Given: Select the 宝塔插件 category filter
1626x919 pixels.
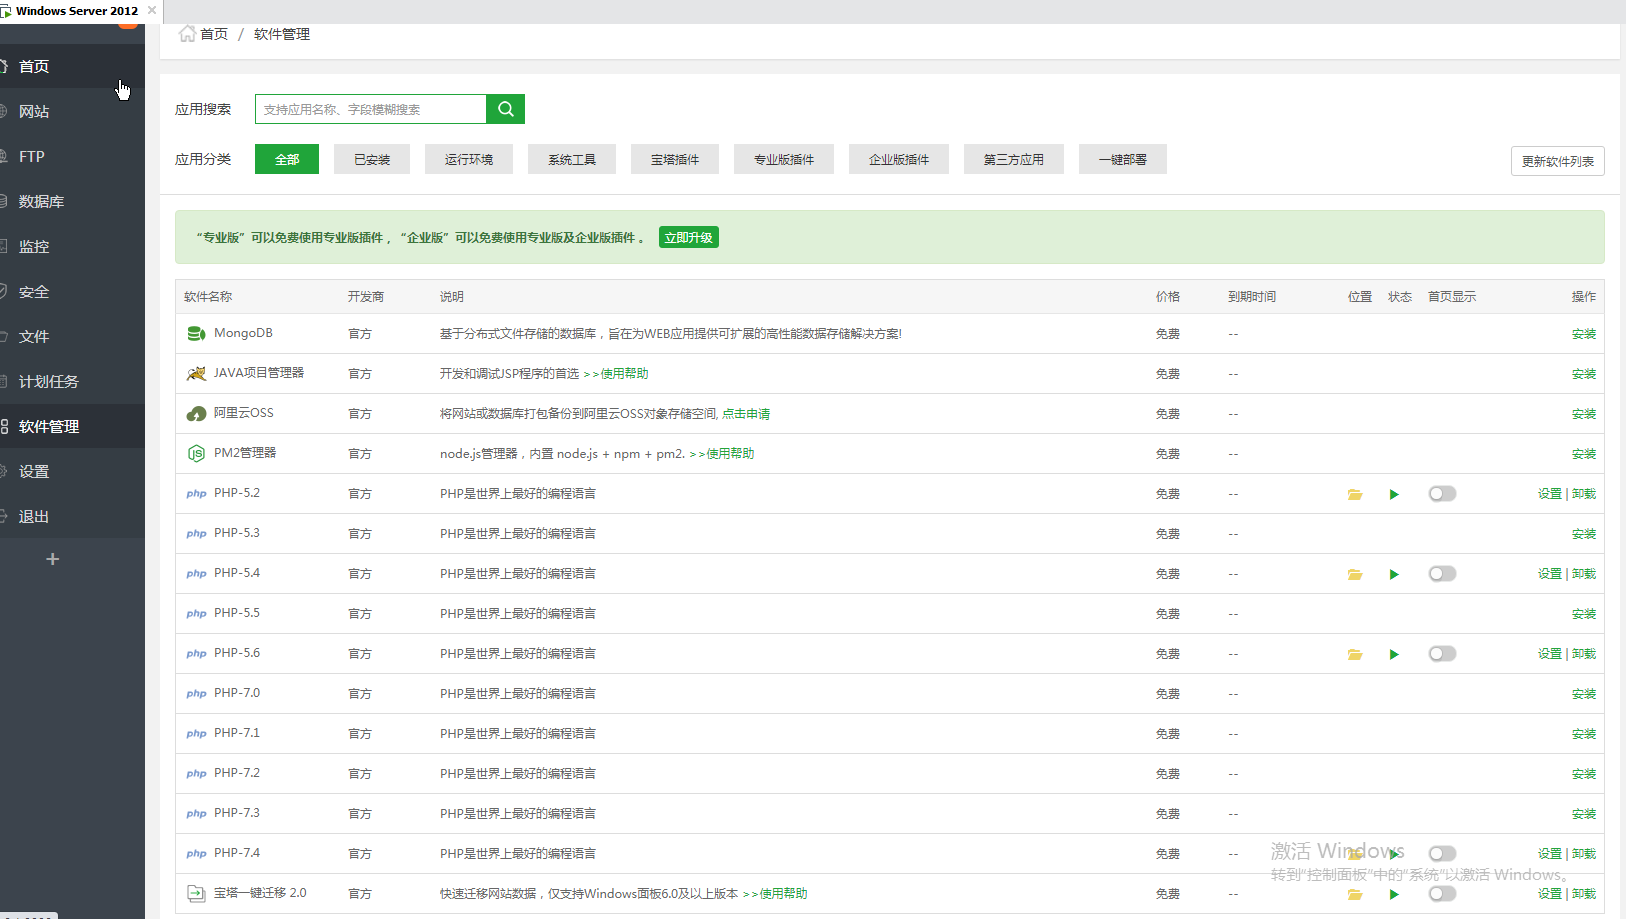Looking at the screenshot, I should [675, 159].
